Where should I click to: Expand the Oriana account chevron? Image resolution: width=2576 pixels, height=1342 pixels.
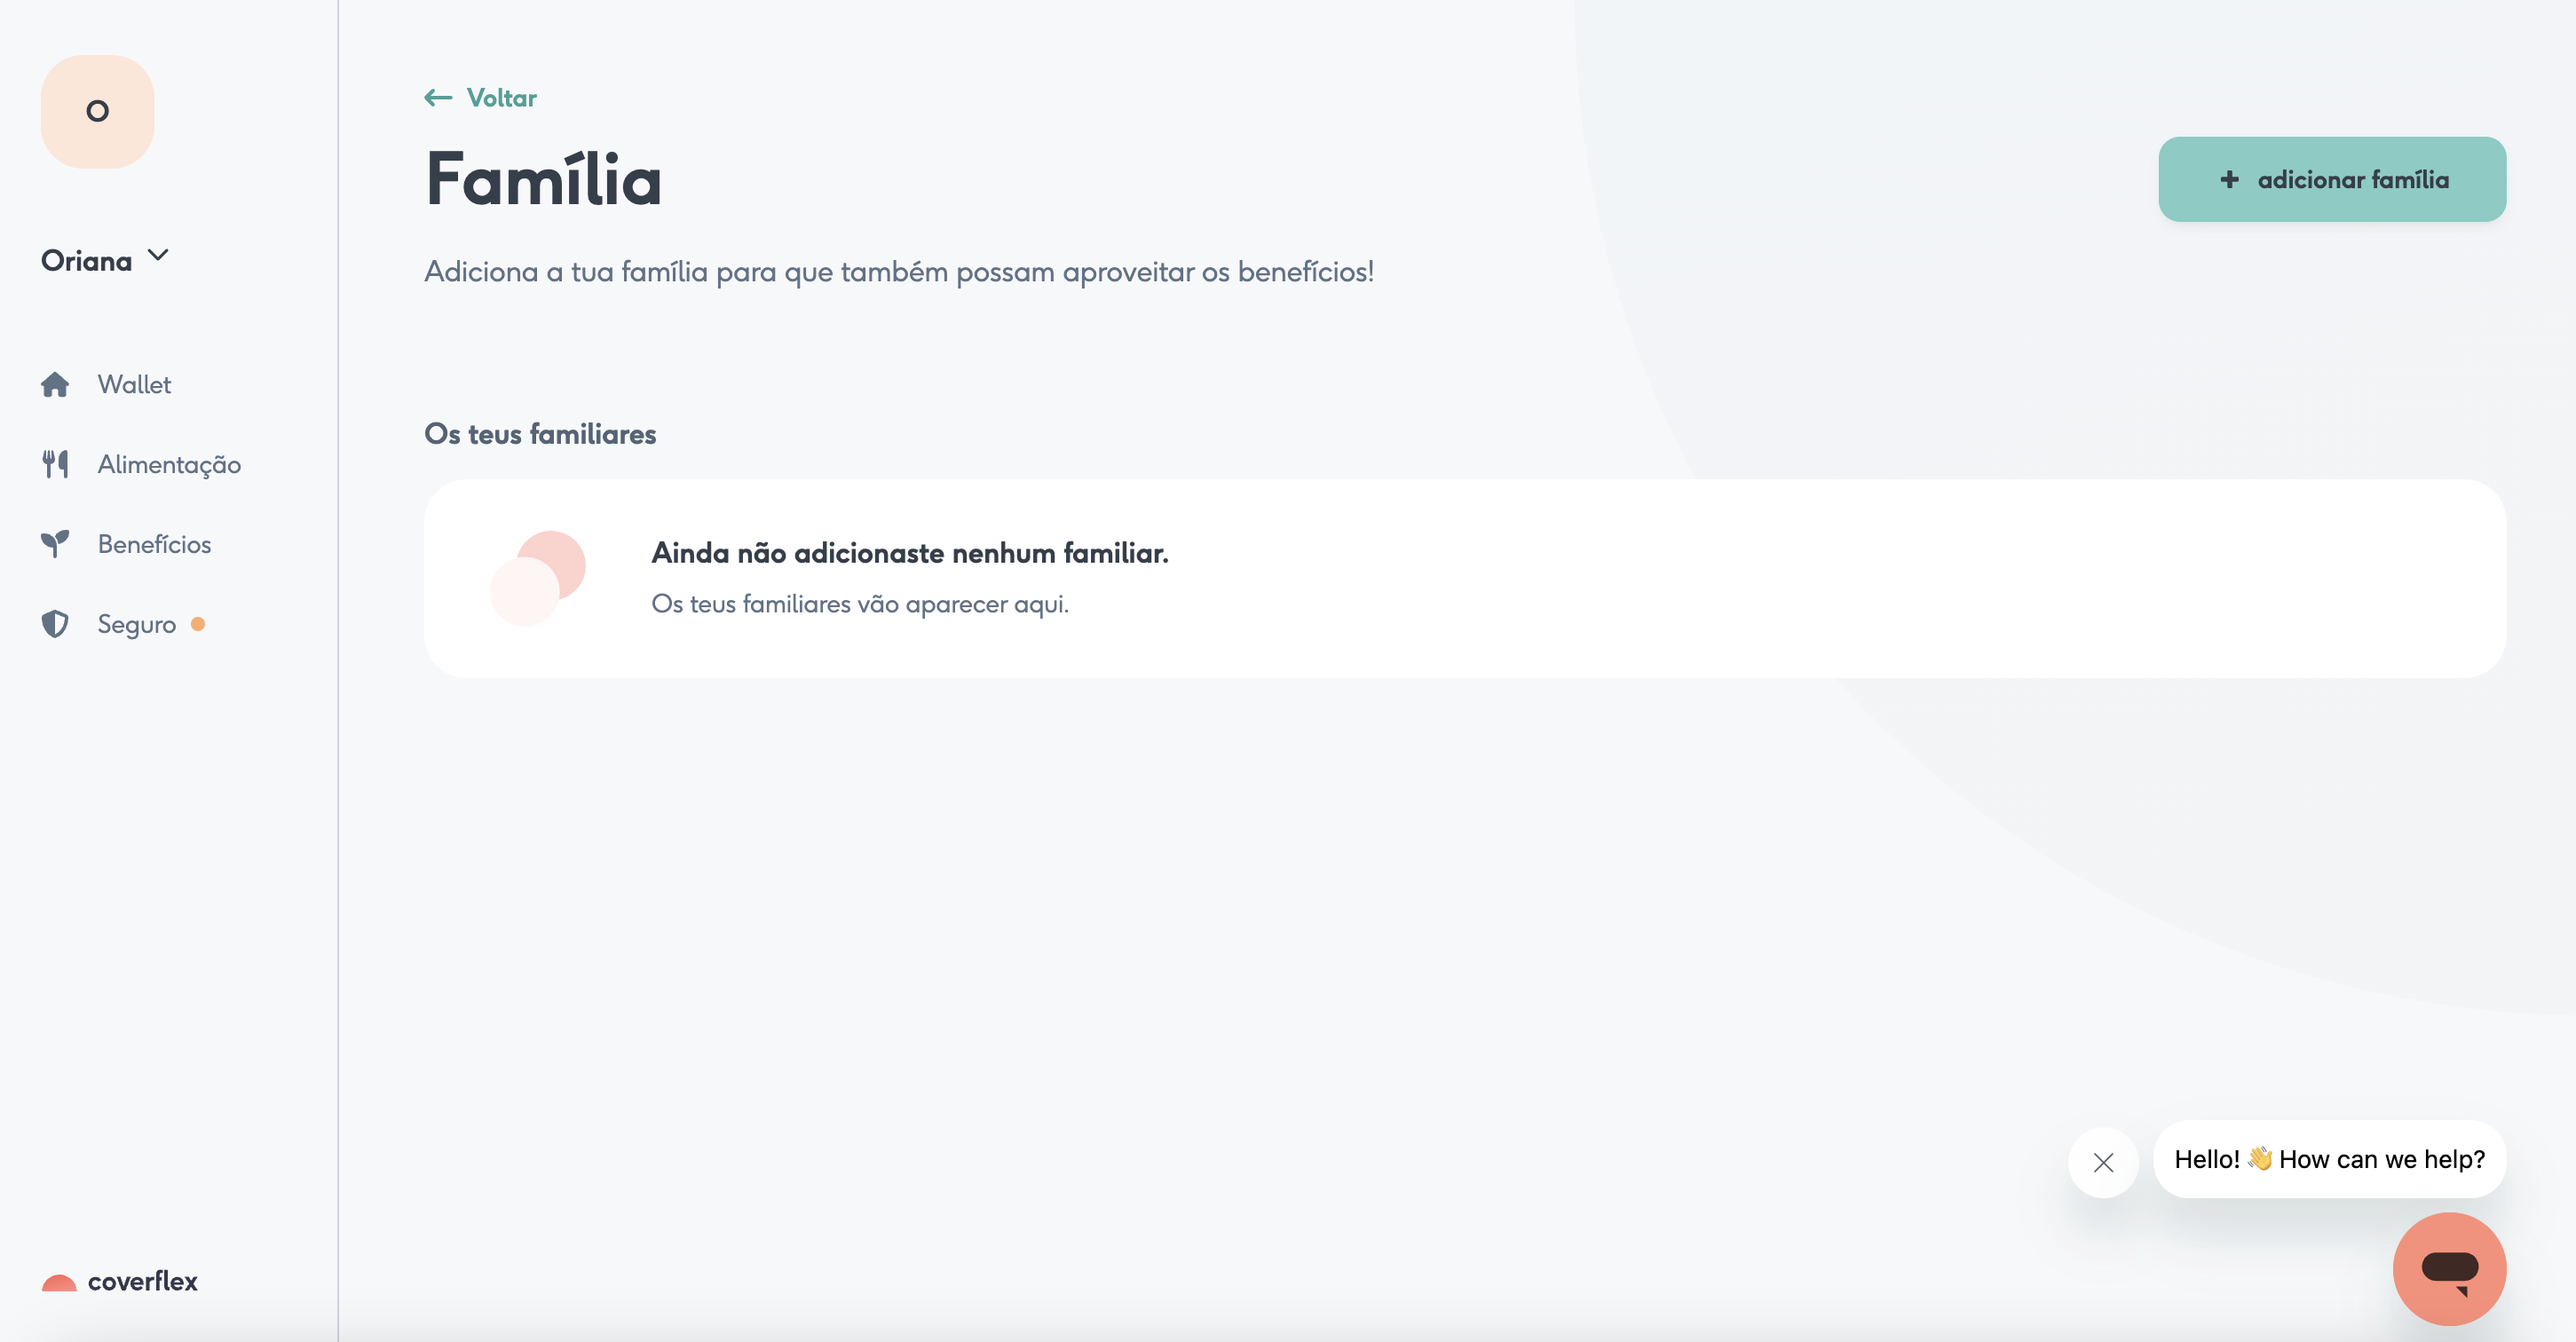pyautogui.click(x=158, y=256)
